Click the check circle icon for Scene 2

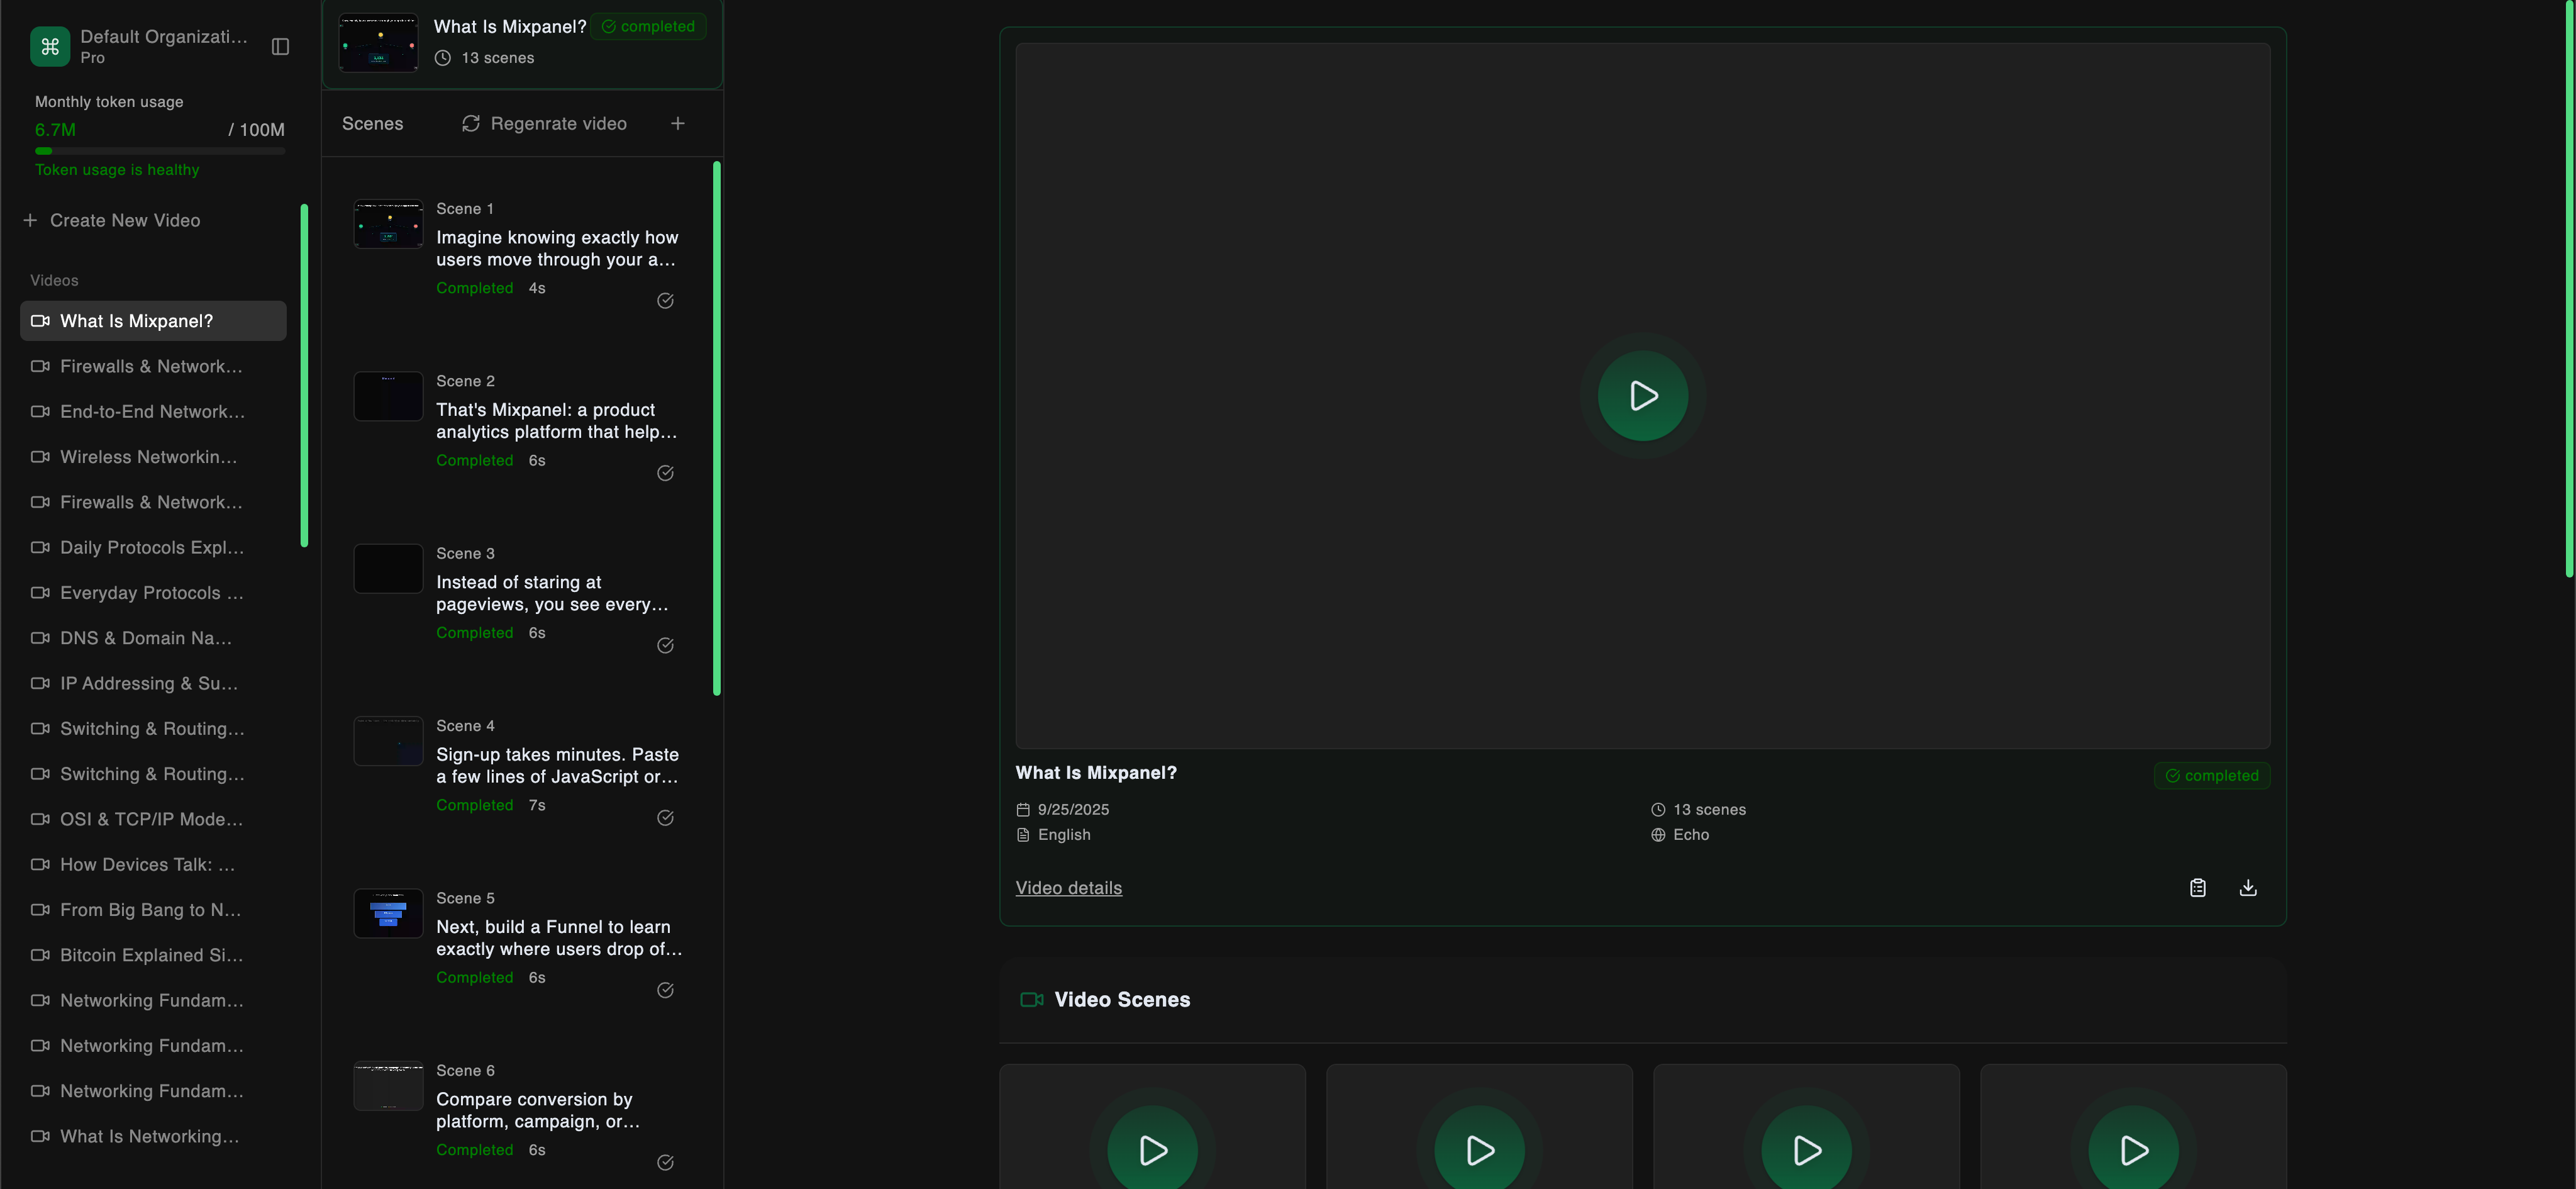665,473
